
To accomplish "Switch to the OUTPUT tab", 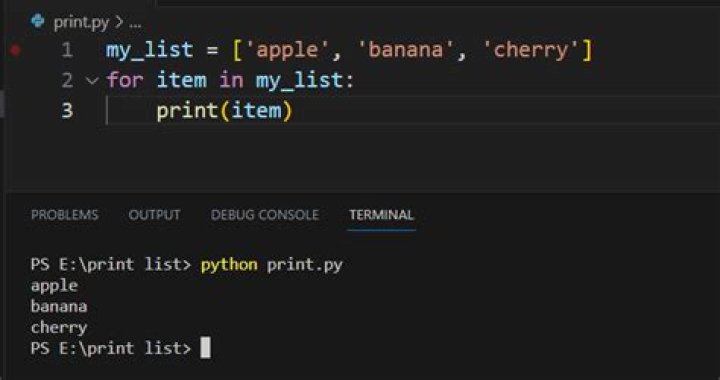I will point(154,215).
